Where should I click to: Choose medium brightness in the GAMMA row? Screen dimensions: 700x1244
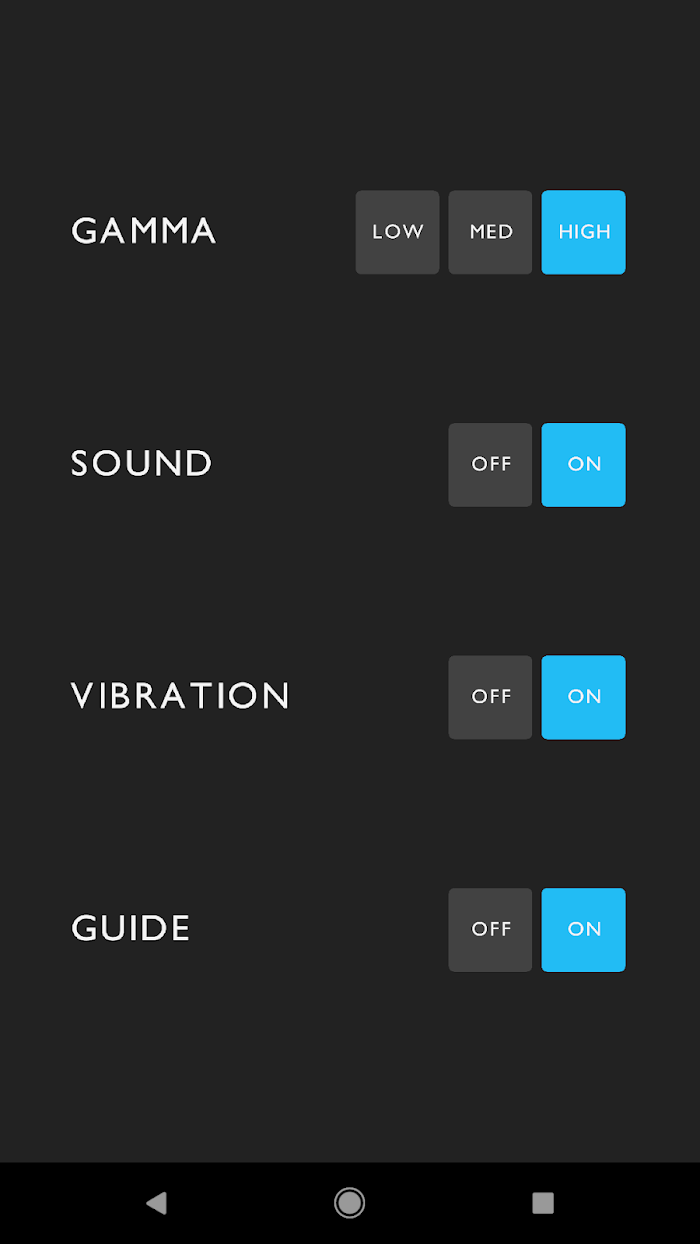click(490, 232)
